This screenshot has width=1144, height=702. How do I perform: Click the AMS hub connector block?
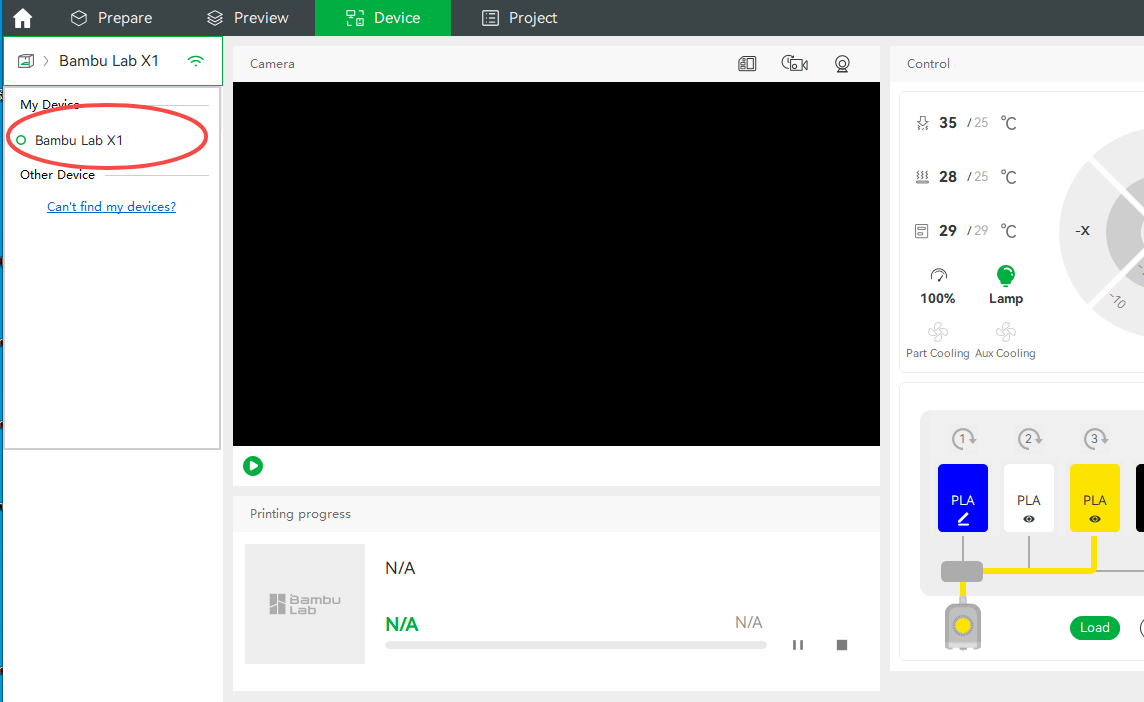pos(962,571)
